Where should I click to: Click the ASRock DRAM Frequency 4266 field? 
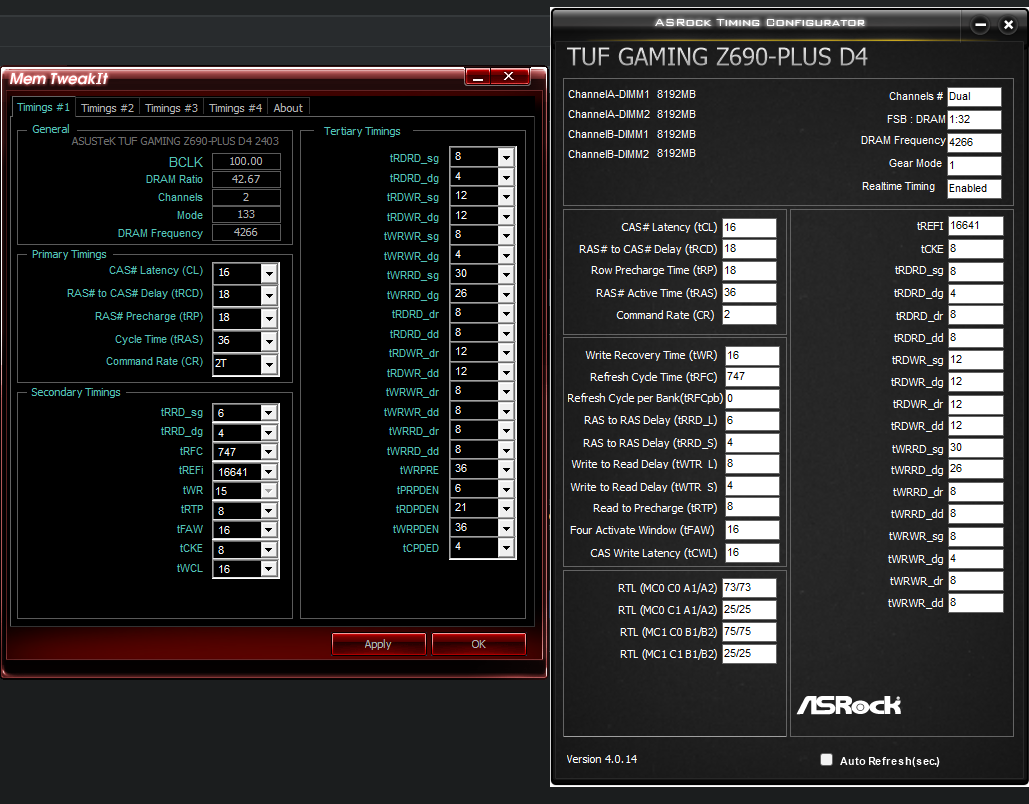[x=974, y=142]
